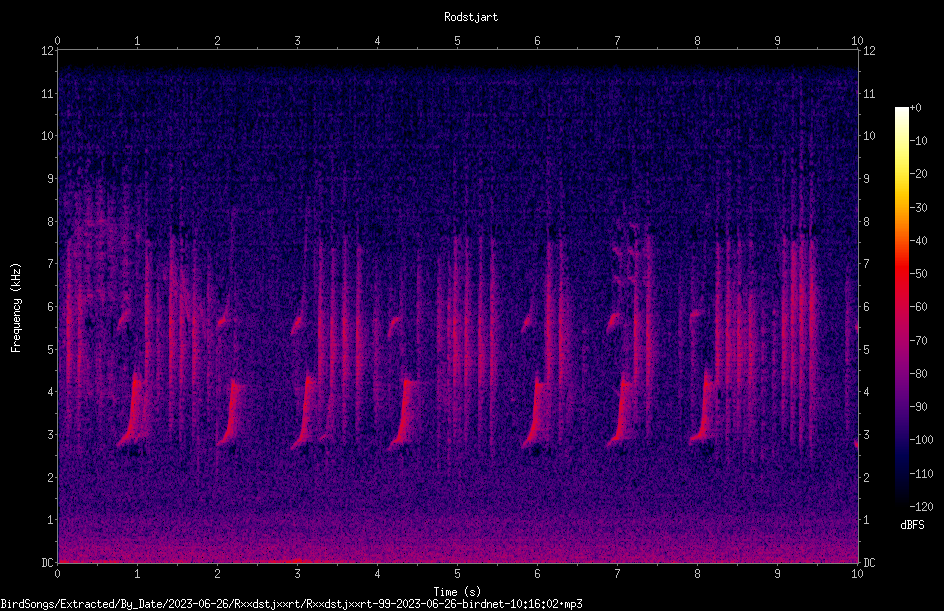Click the file path text at the bottom
944x611 pixels.
[x=291, y=604]
